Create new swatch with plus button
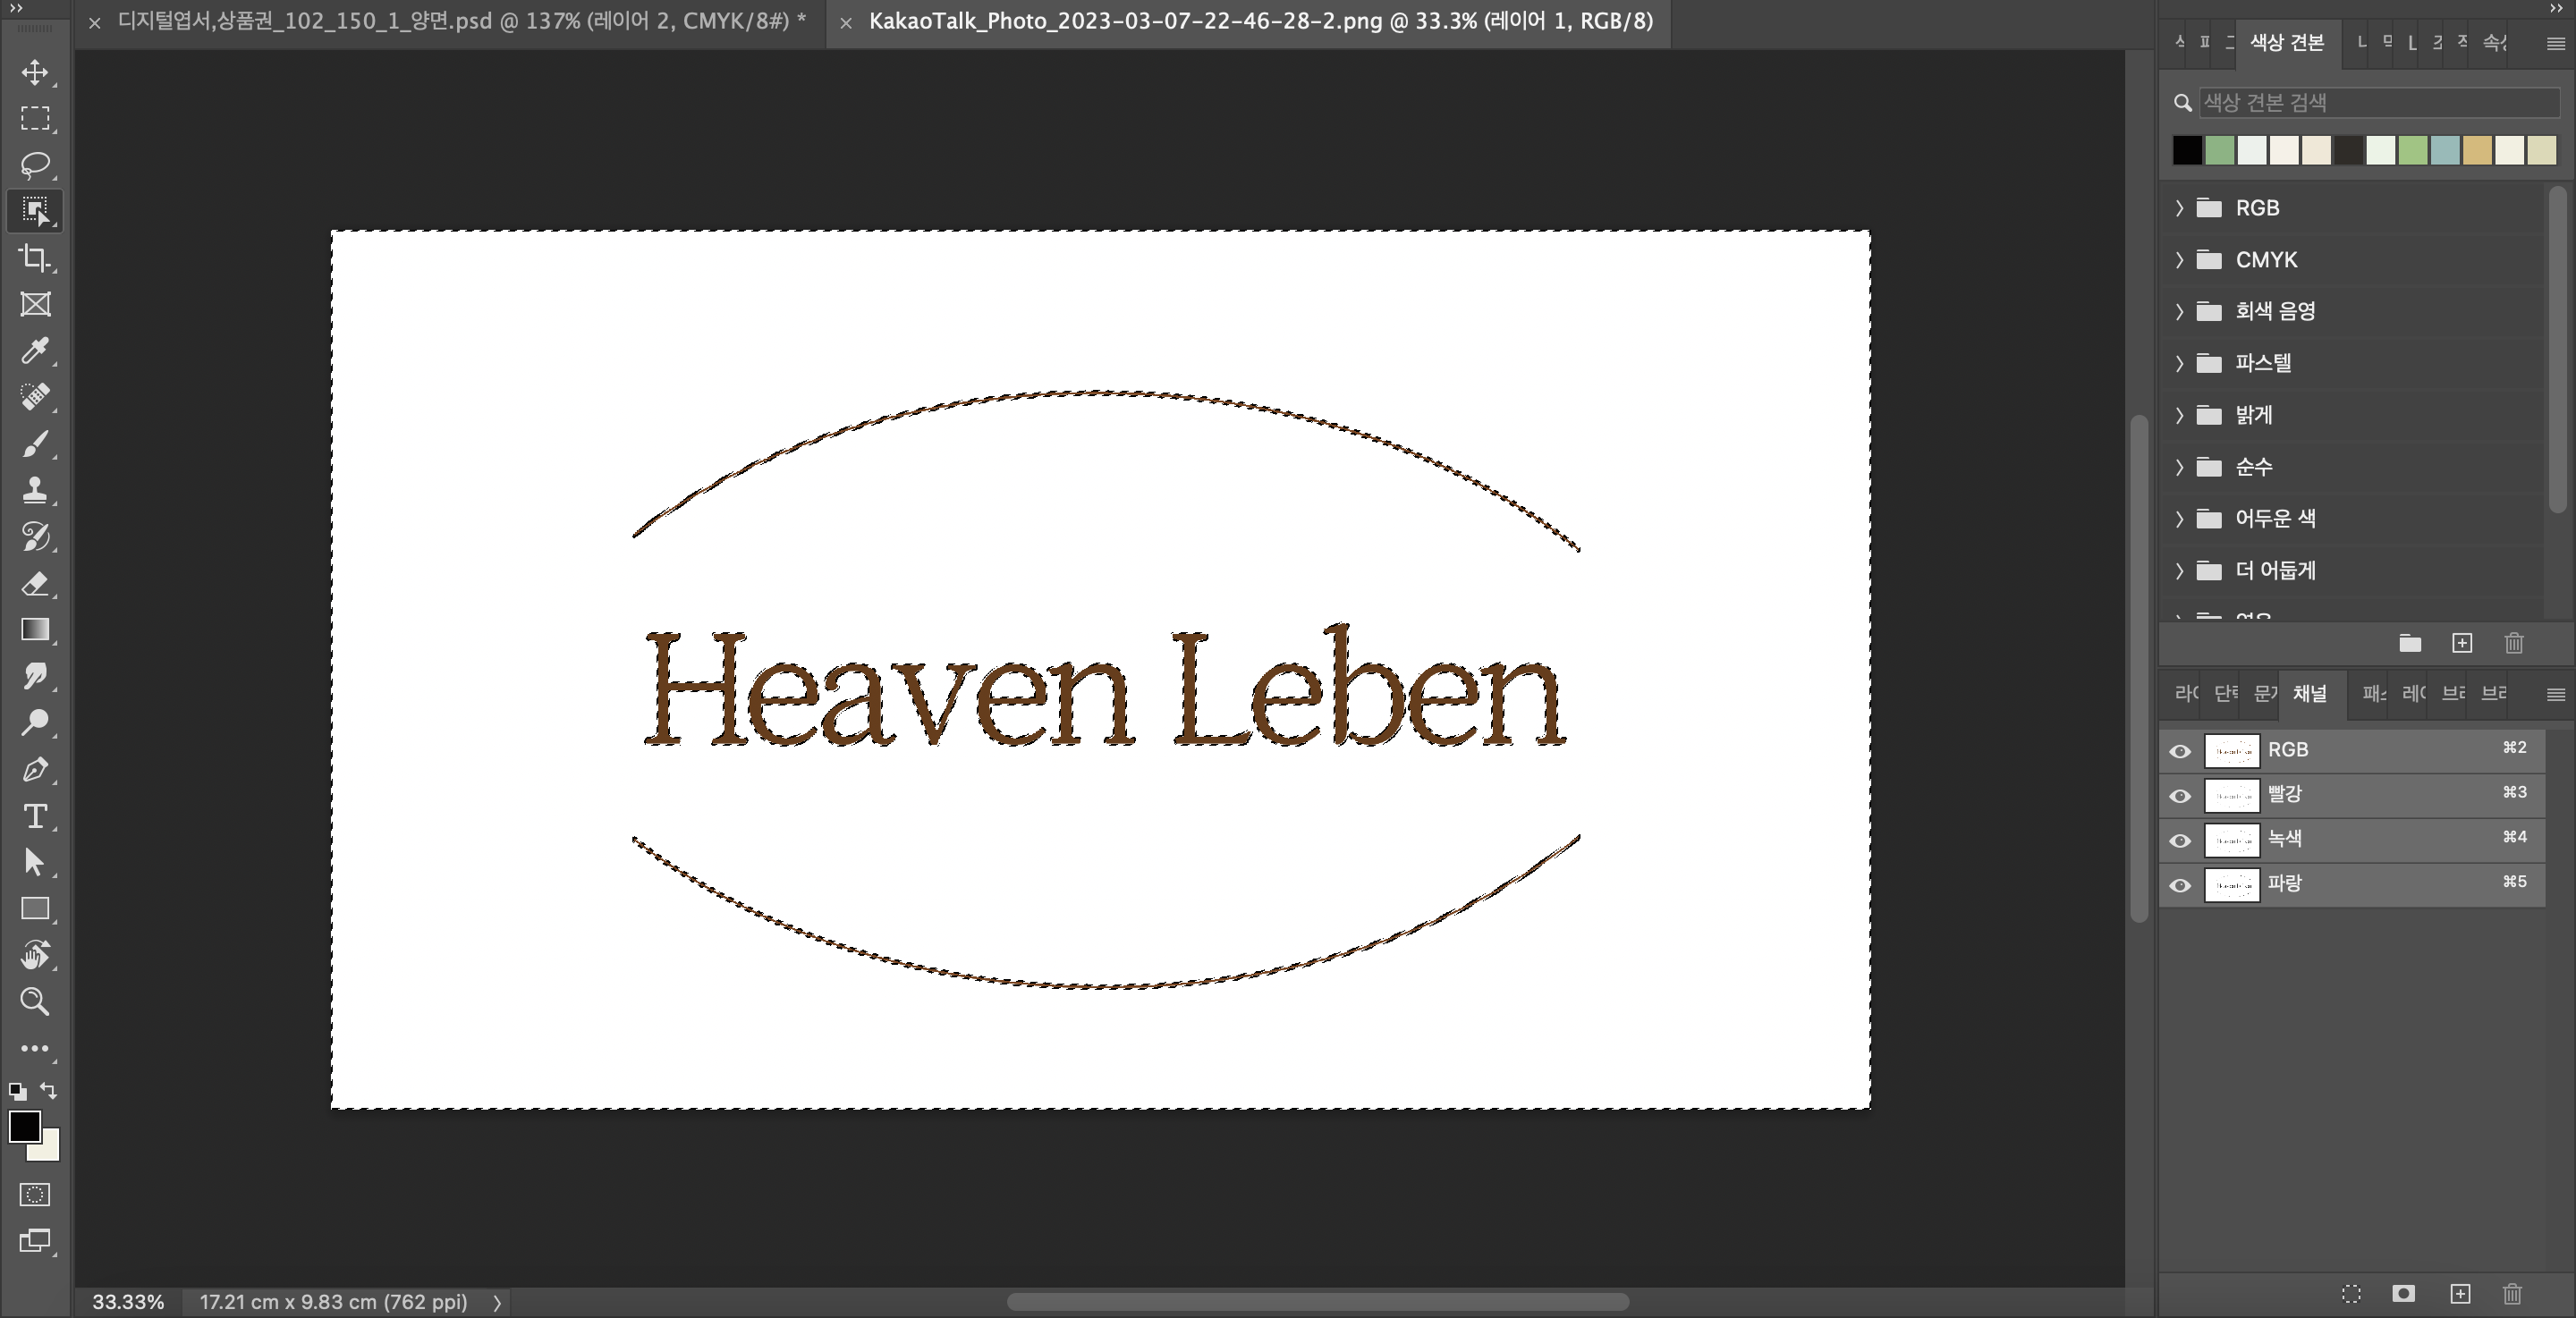The height and width of the screenshot is (1318, 2576). [2462, 643]
